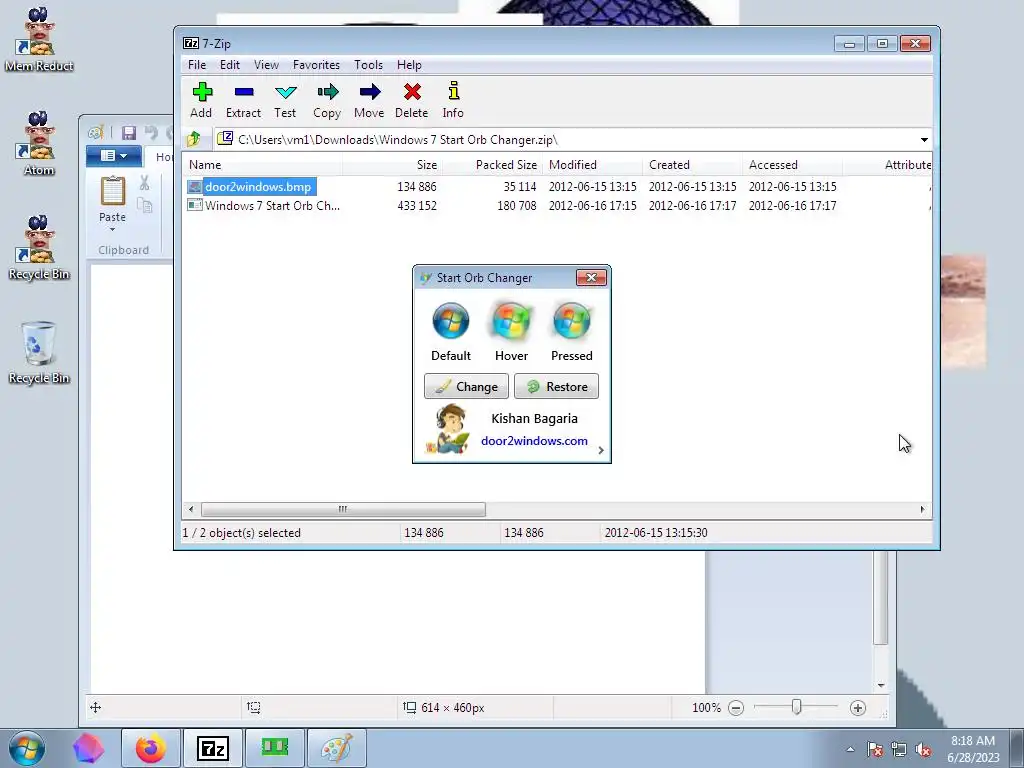
Task: Click the Add button in 7-Zip toolbar
Action: point(201,100)
